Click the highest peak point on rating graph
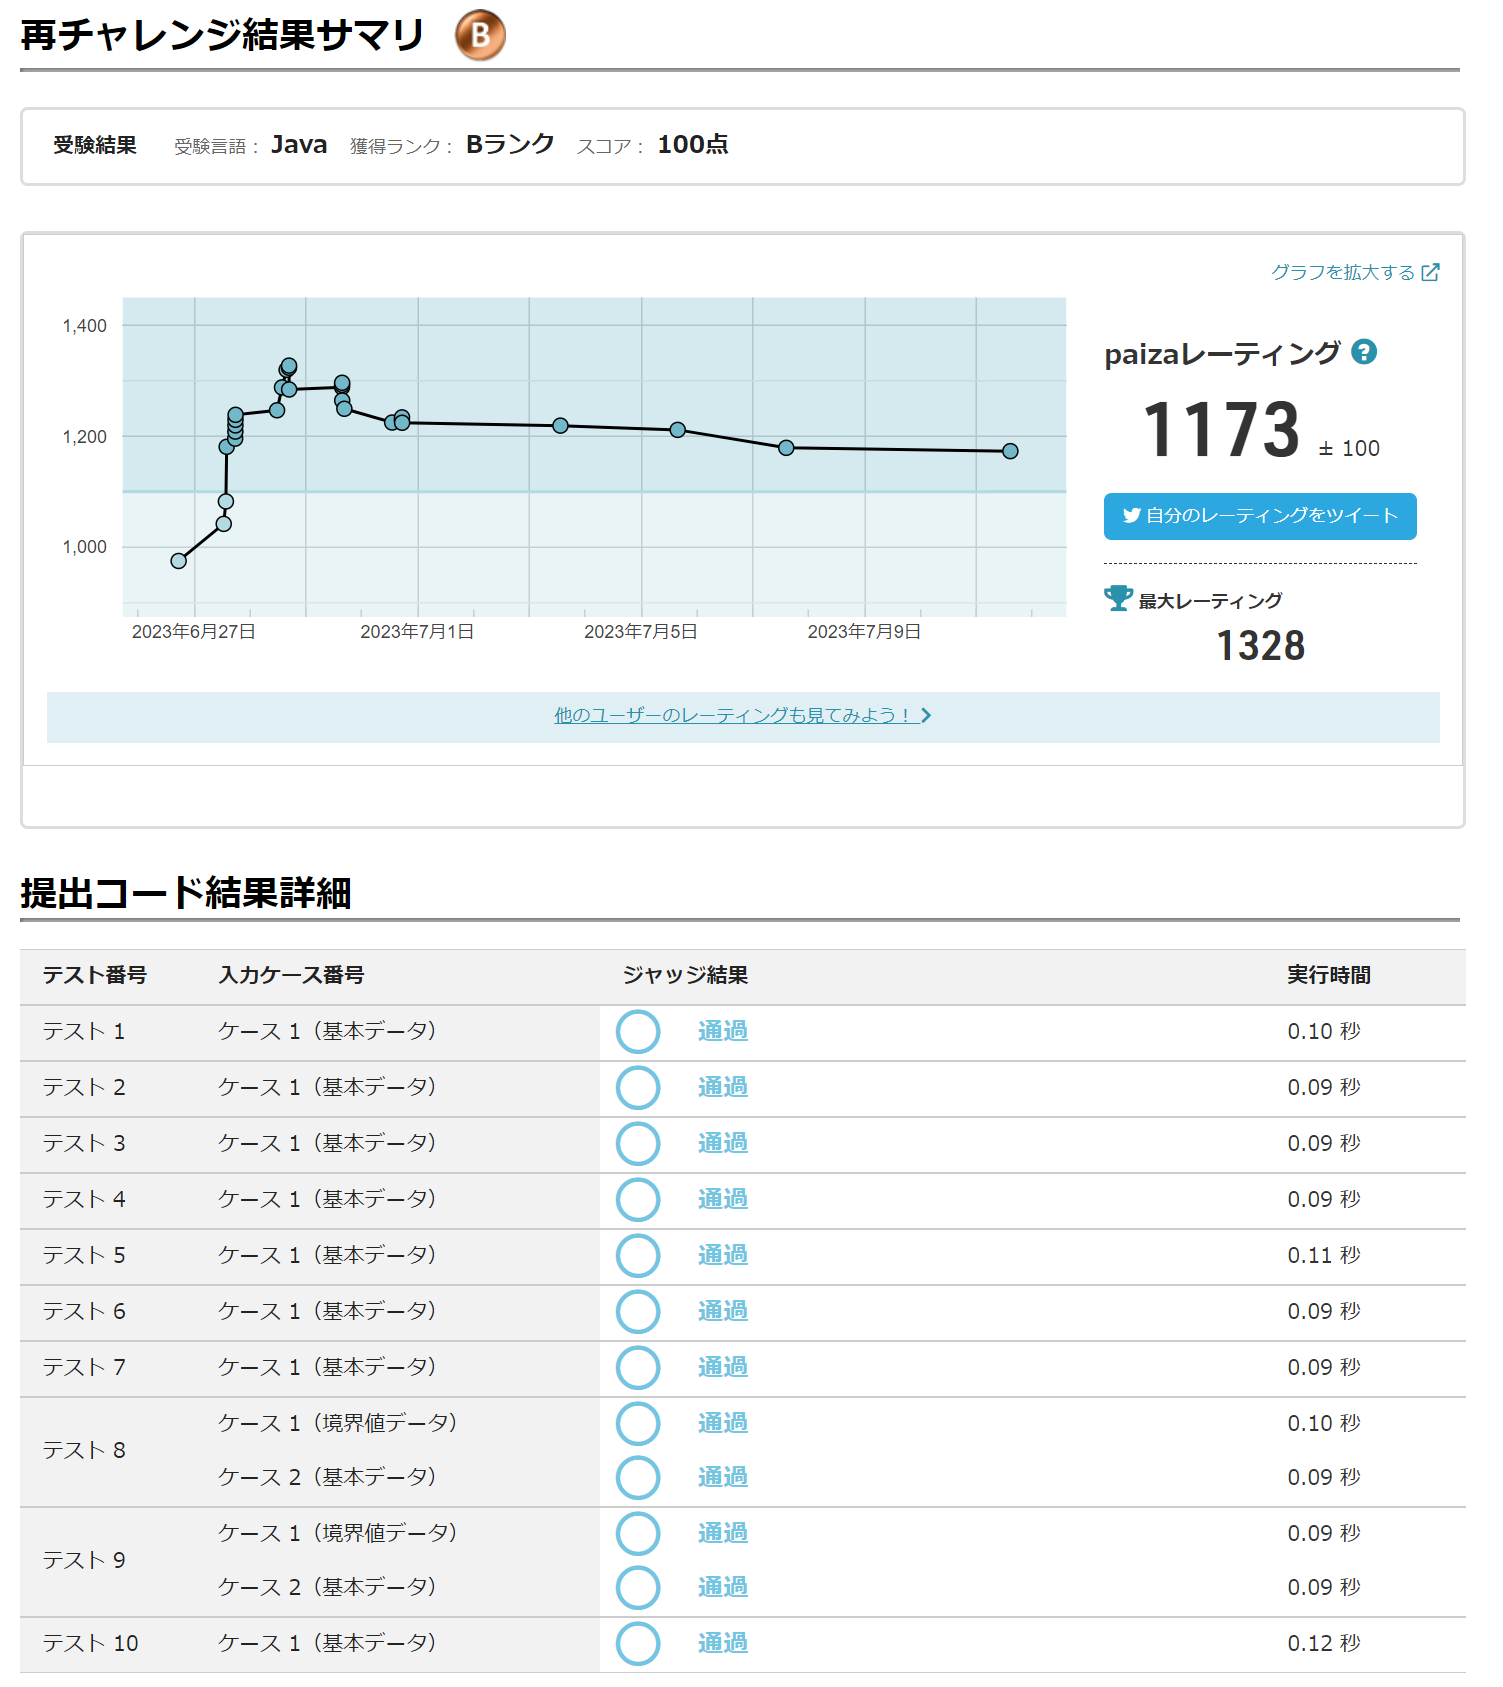 pos(289,366)
